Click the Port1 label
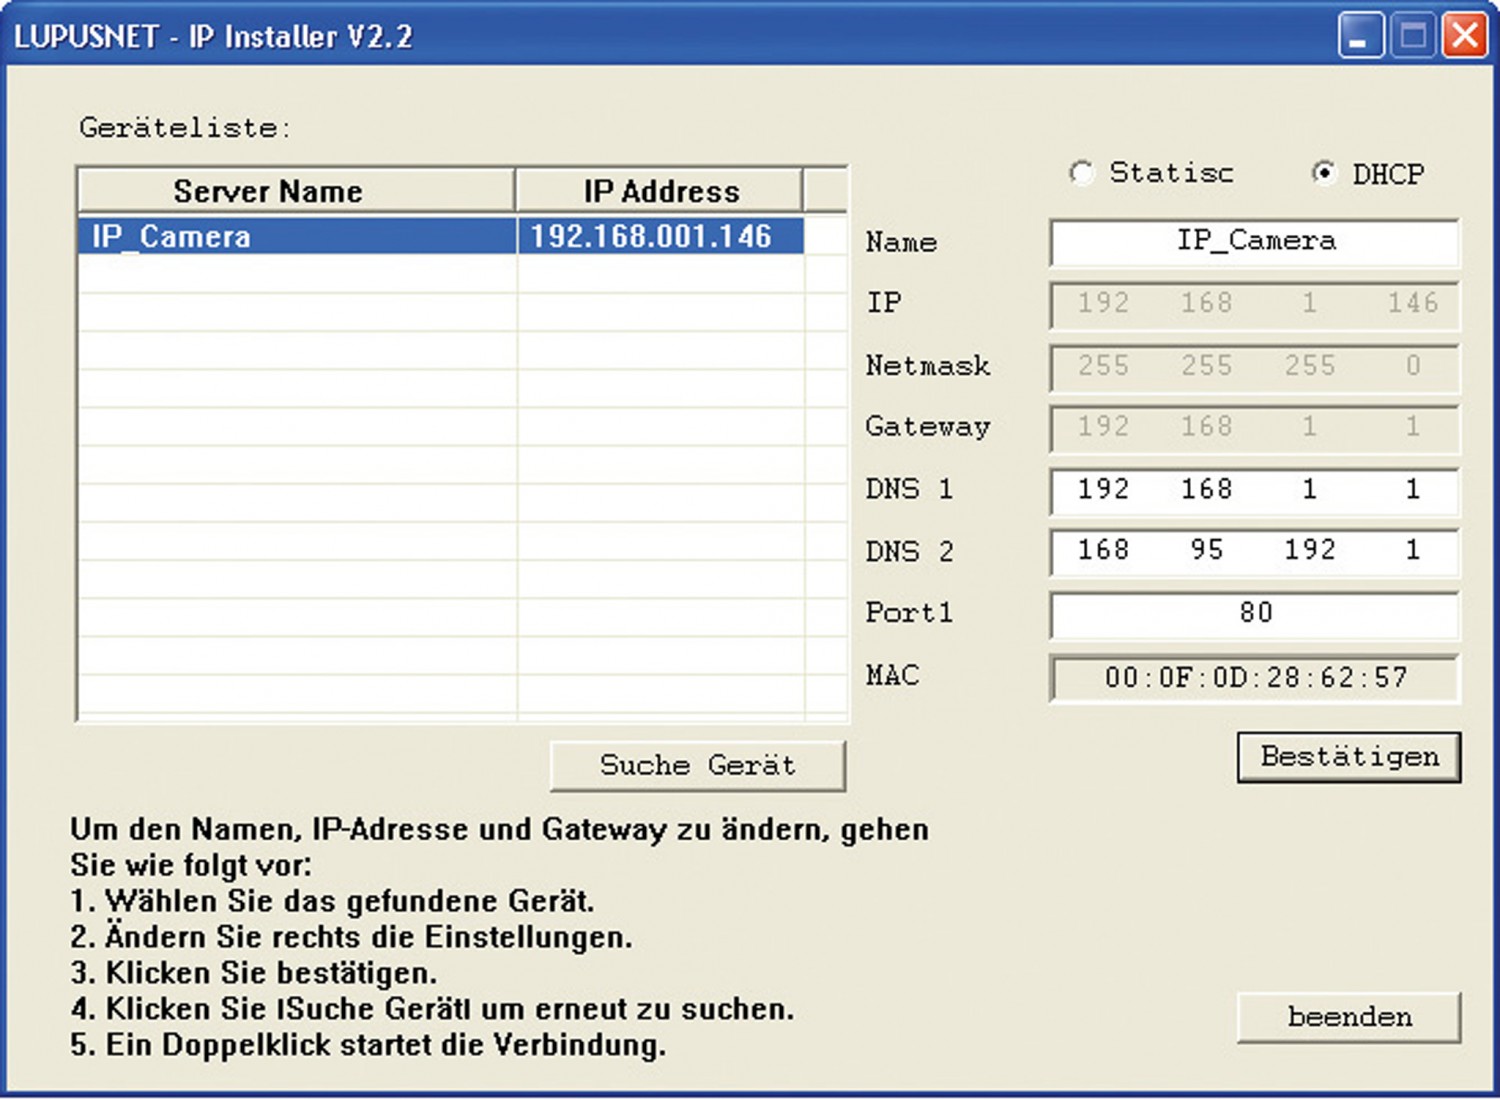Viewport: 1500px width, 1100px height. pyautogui.click(x=909, y=613)
